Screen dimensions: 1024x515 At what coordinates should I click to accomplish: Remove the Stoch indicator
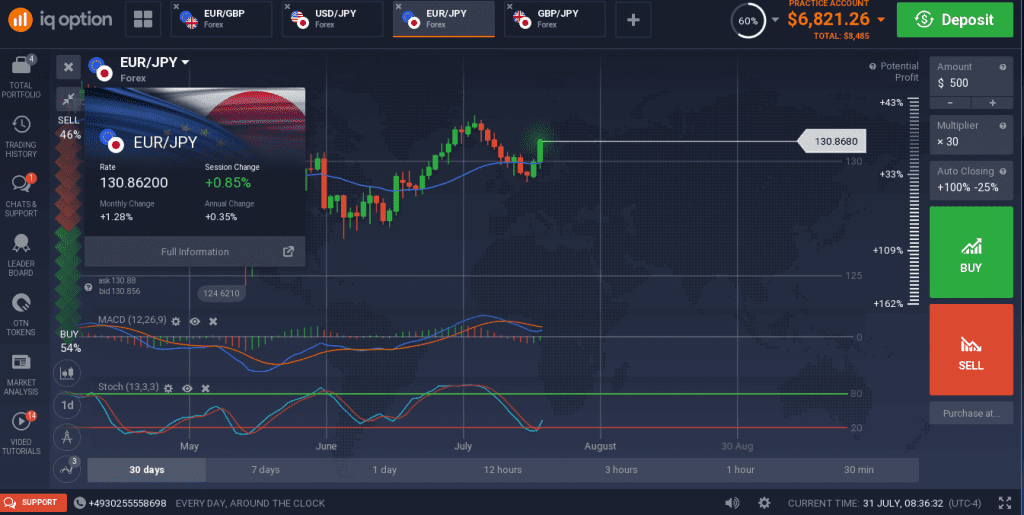[206, 388]
